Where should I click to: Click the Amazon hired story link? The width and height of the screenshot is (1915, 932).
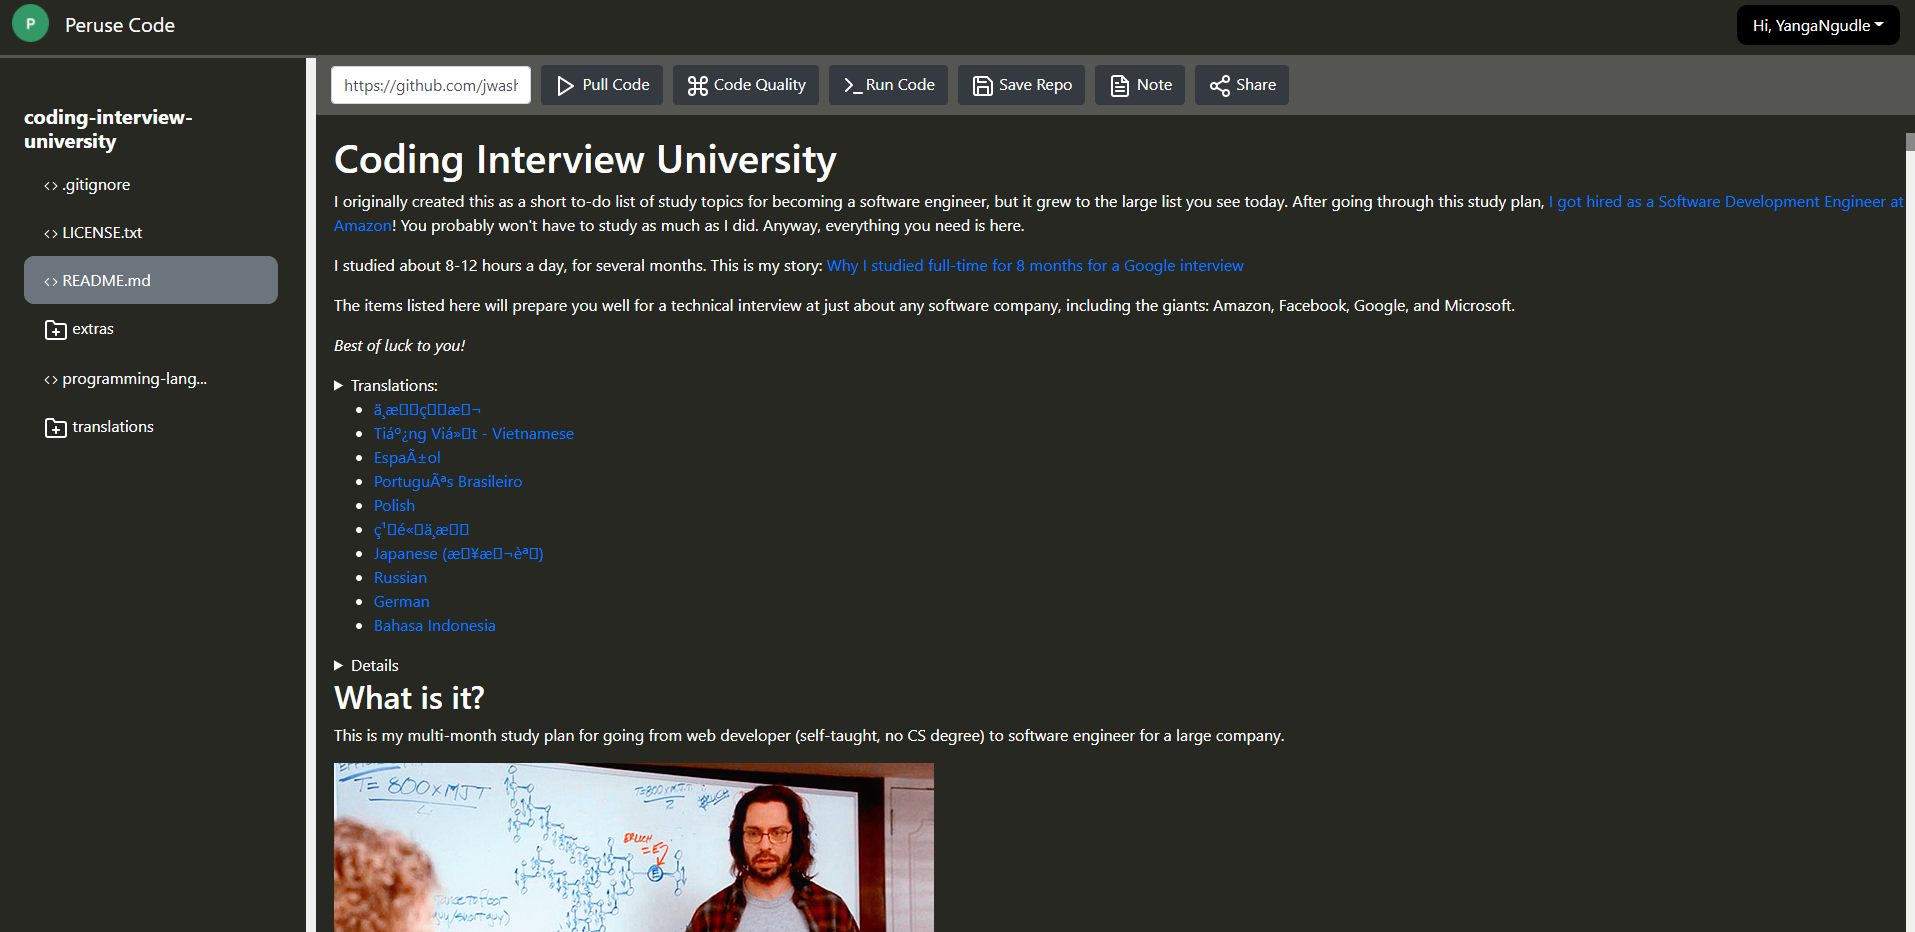pos(1725,202)
